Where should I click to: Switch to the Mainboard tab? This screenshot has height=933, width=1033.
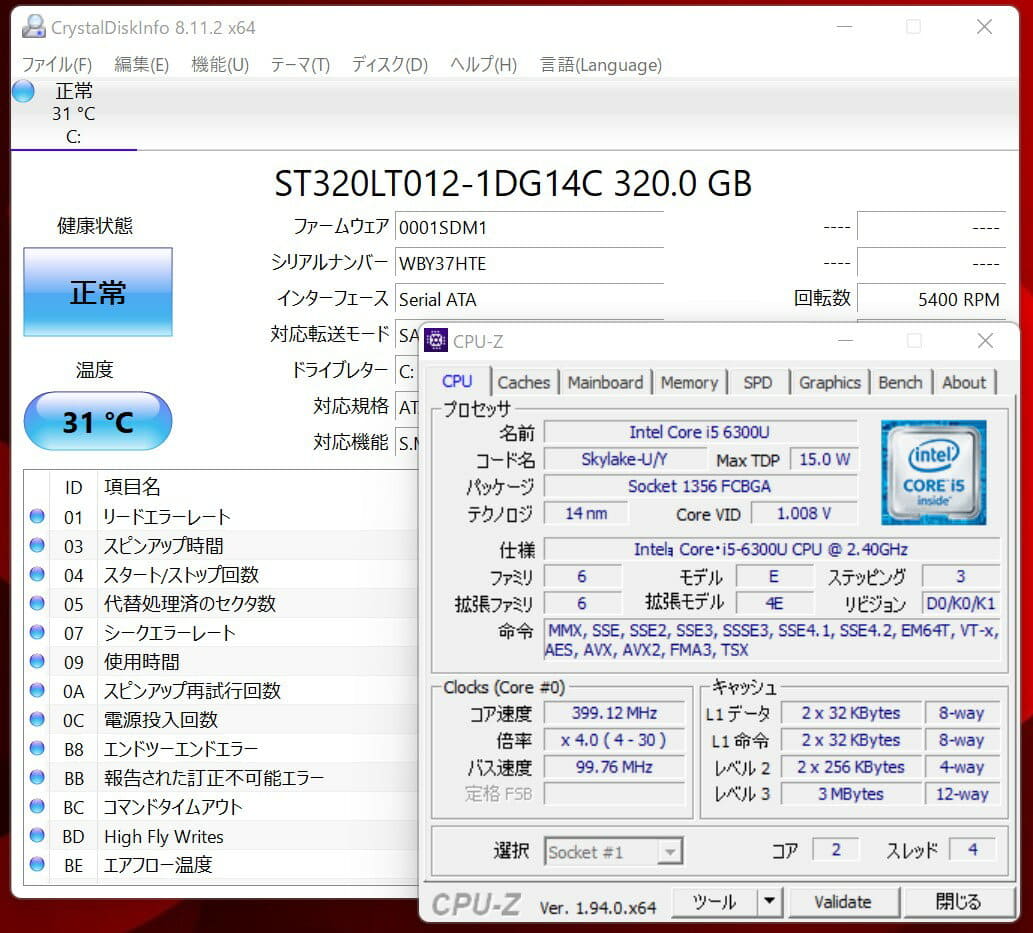point(605,383)
